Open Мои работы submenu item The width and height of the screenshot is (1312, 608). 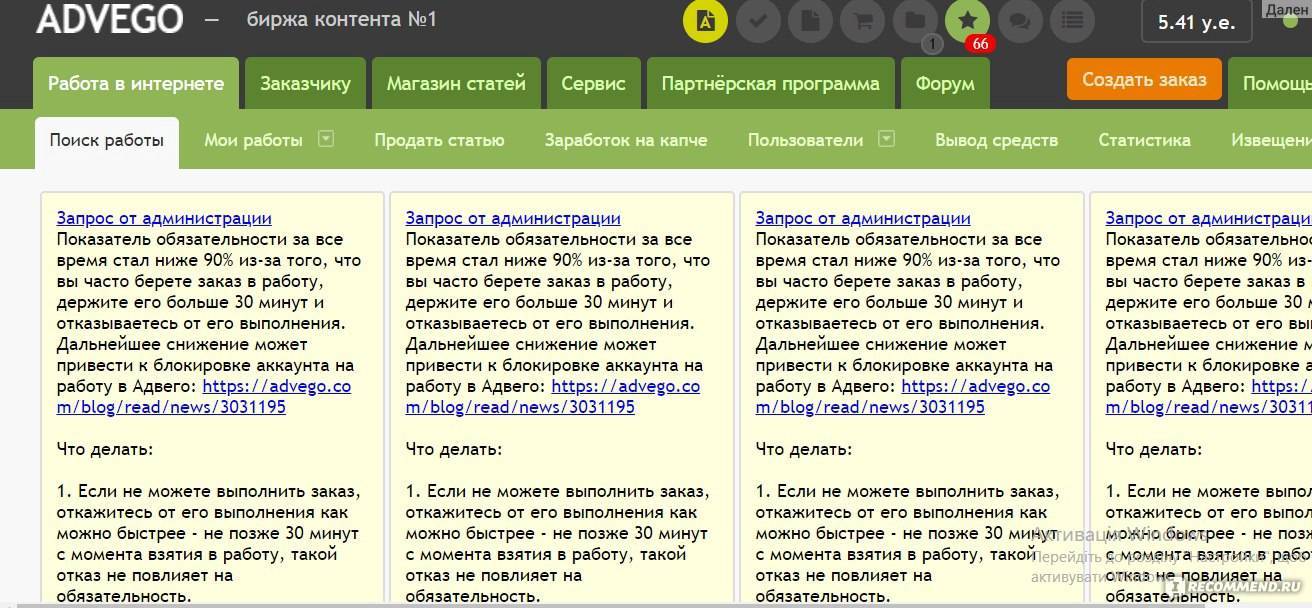click(x=253, y=140)
